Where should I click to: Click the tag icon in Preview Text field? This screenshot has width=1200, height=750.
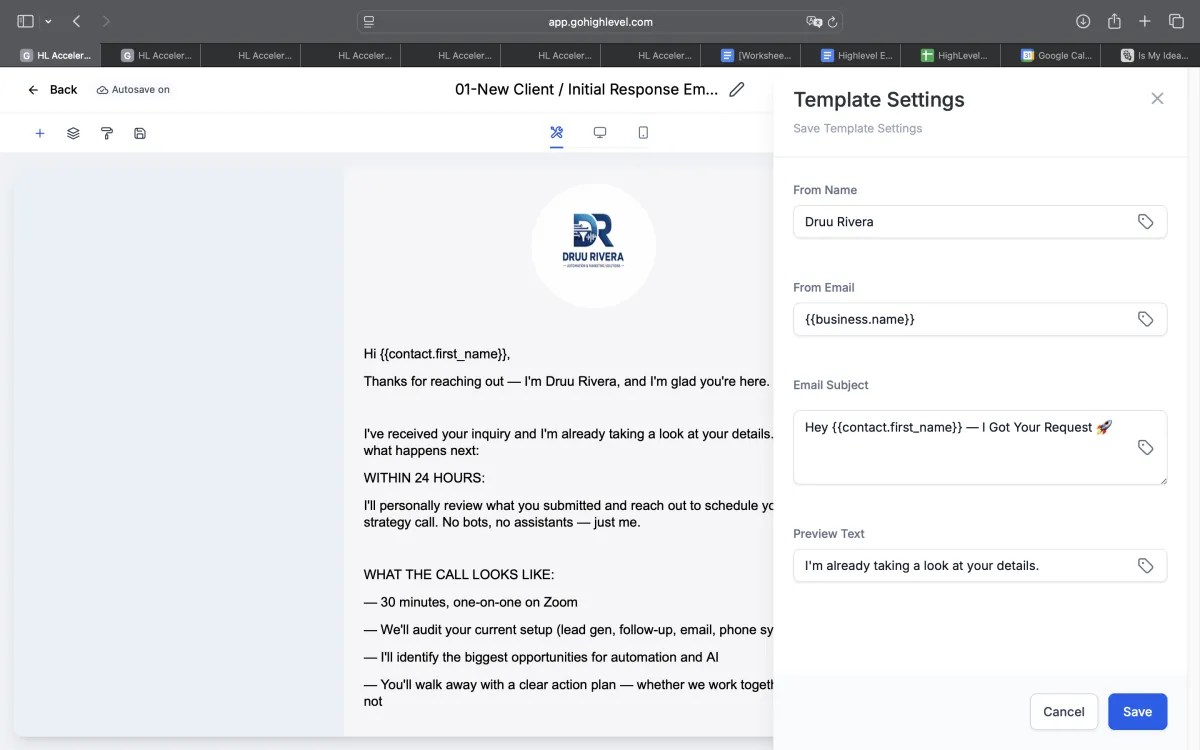point(1146,566)
